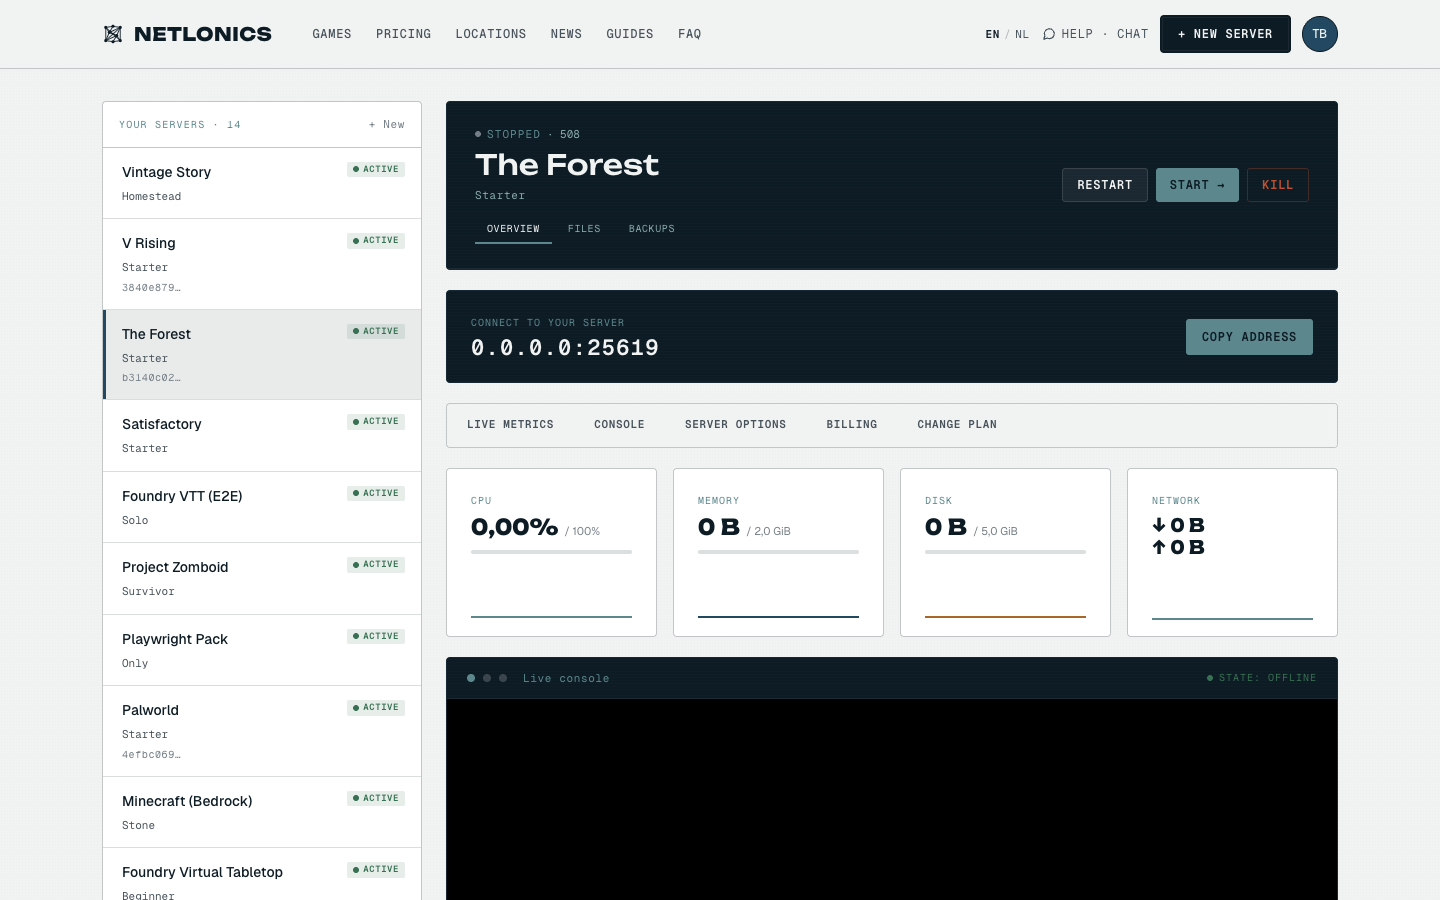
Task: Click the + New Server button
Action: pyautogui.click(x=1225, y=34)
